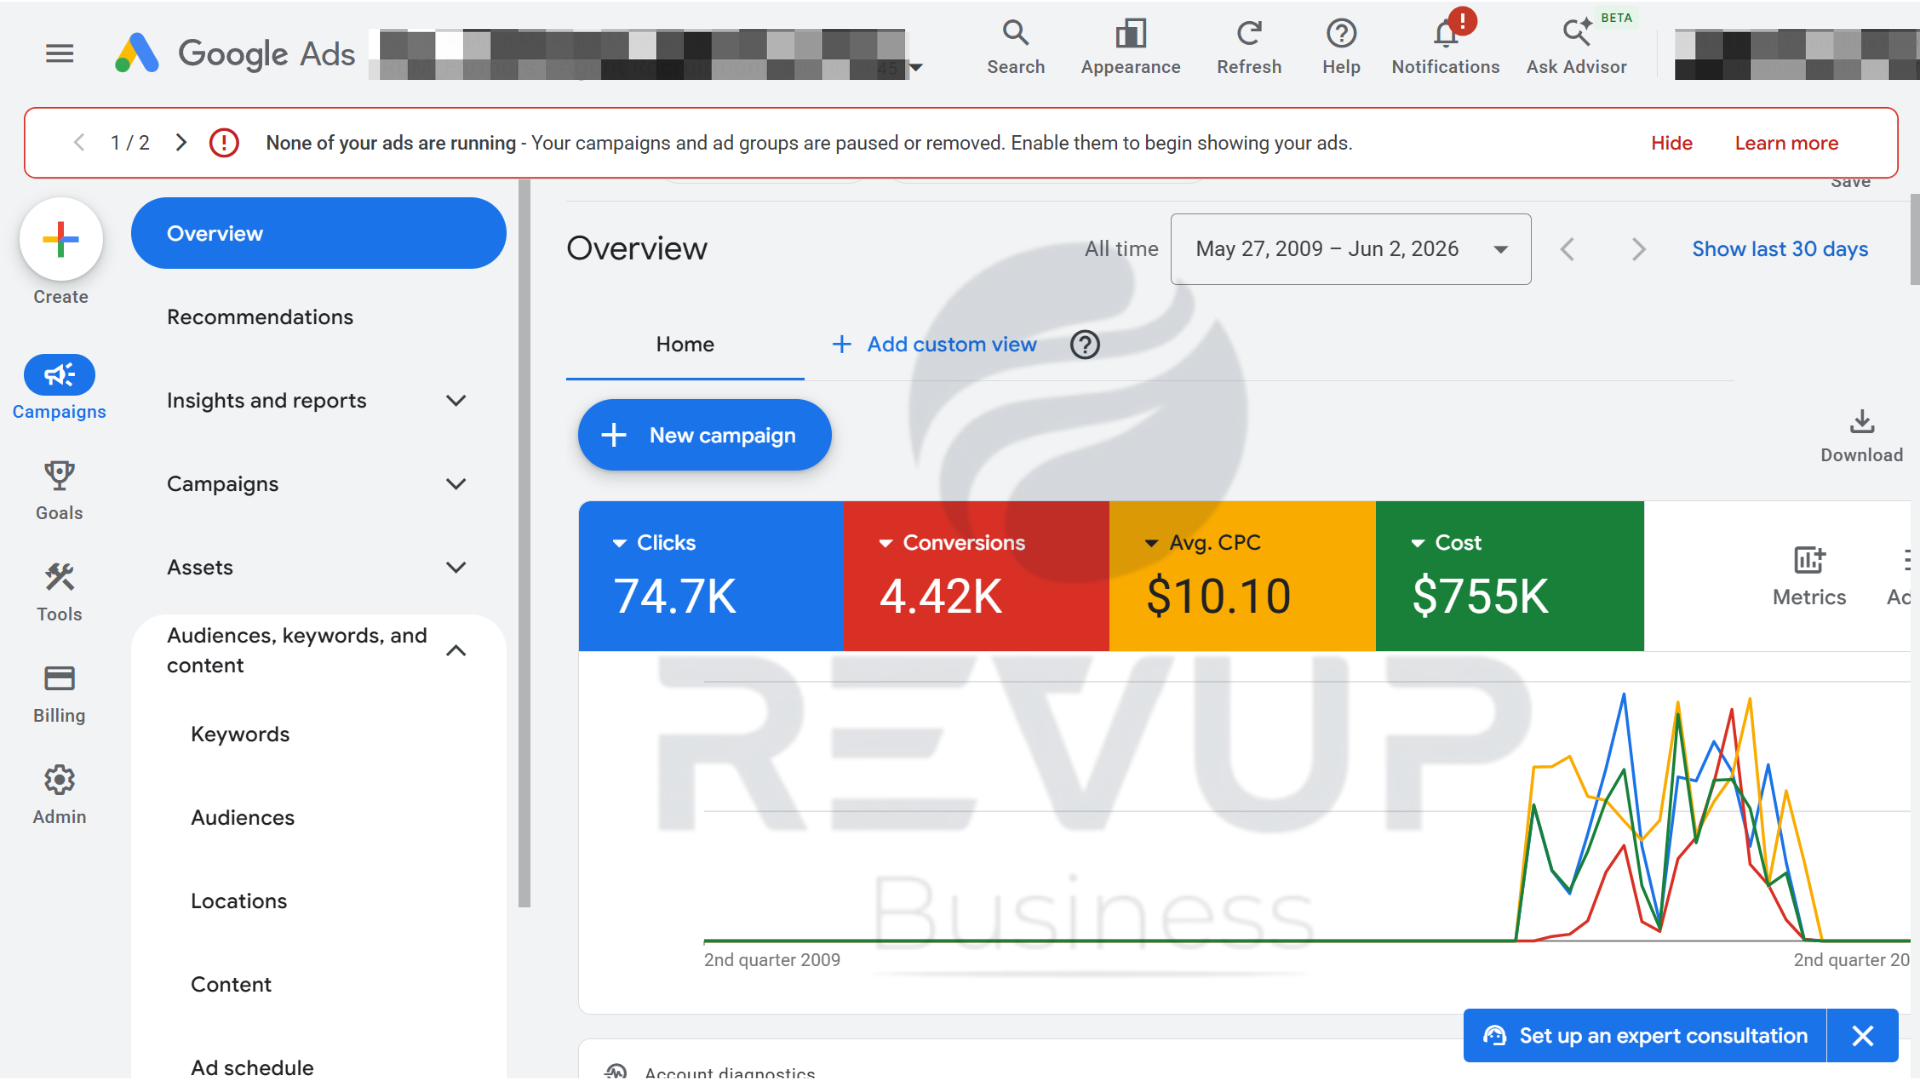Select the blue Clicks scorecard
The width and height of the screenshot is (1920, 1080).
pyautogui.click(x=711, y=576)
